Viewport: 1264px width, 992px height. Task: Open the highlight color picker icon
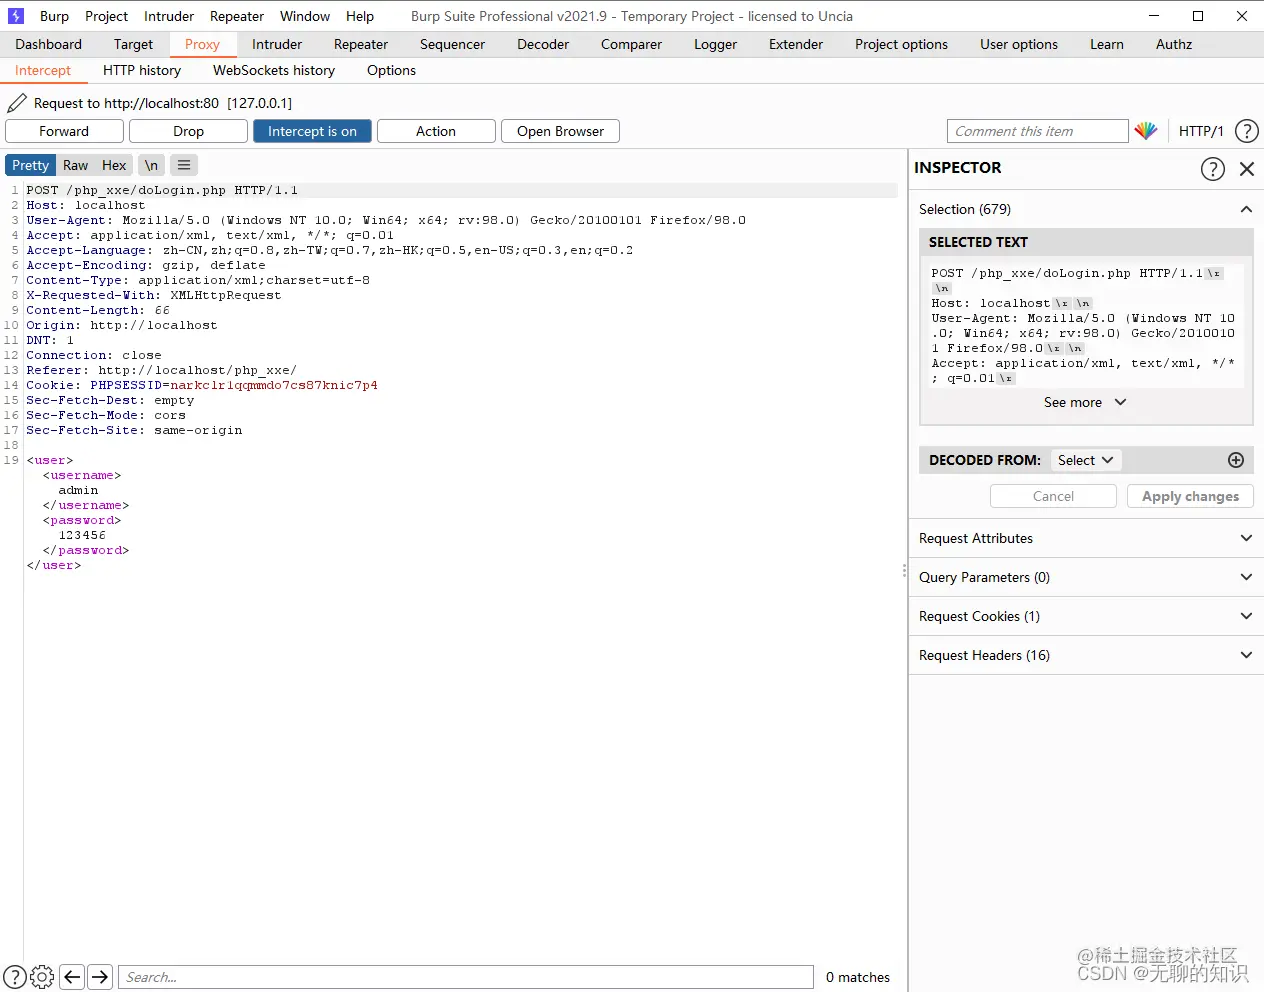(1146, 131)
